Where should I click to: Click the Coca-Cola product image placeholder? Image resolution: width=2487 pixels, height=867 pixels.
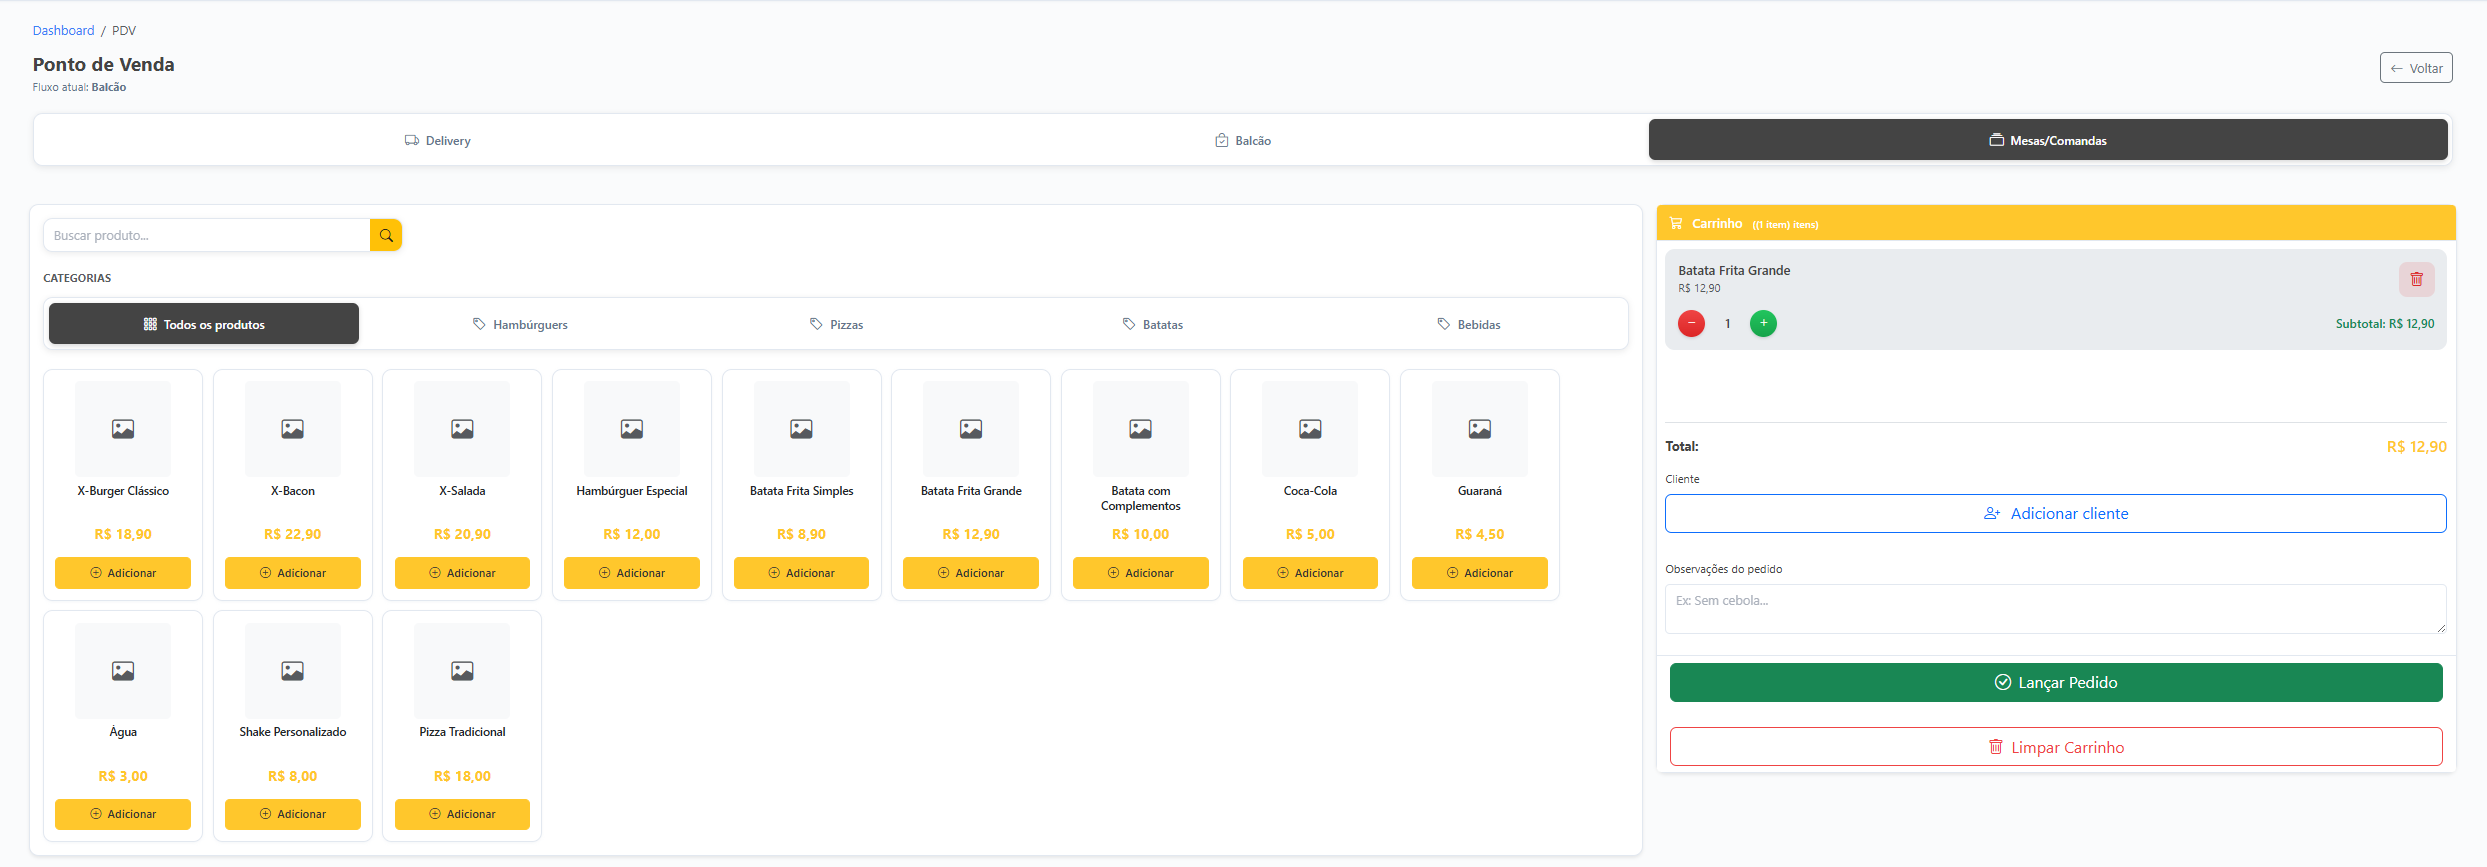click(1310, 429)
